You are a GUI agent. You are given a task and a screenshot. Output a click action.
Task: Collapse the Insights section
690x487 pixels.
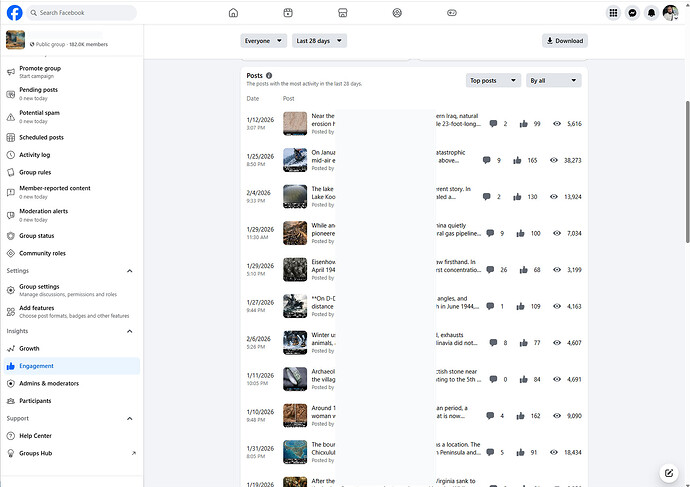pyautogui.click(x=129, y=331)
